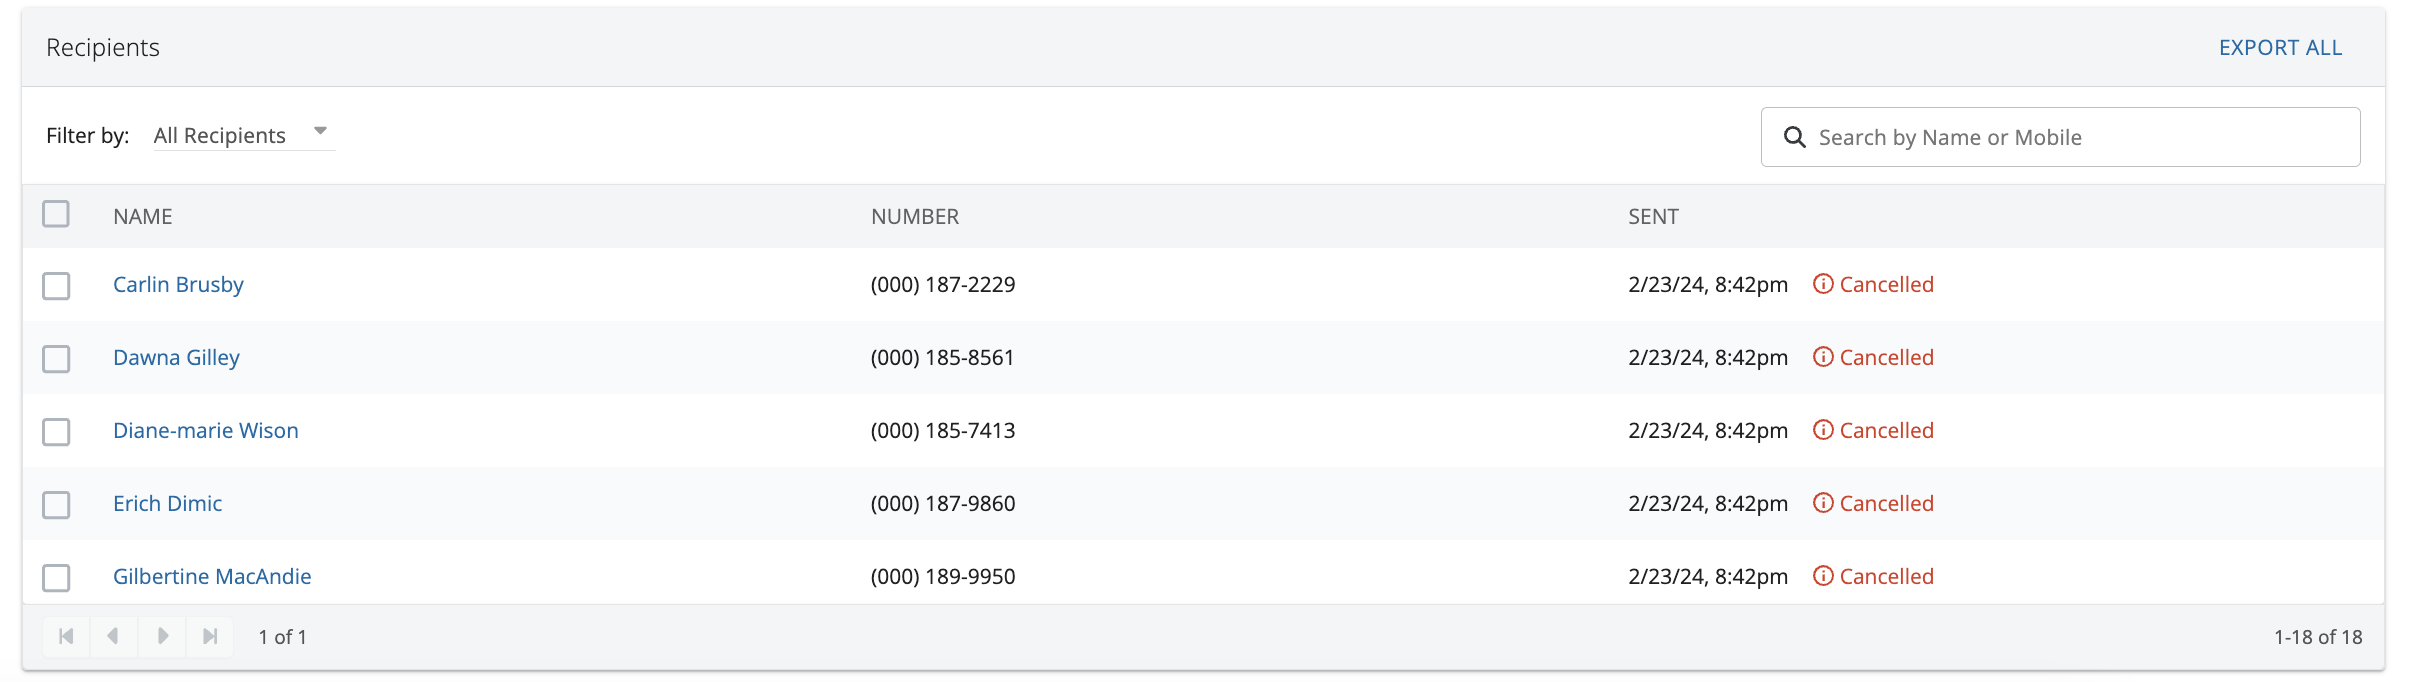Image resolution: width=2410 pixels, height=682 pixels.
Task: Click the next page arrow
Action: pyautogui.click(x=162, y=636)
